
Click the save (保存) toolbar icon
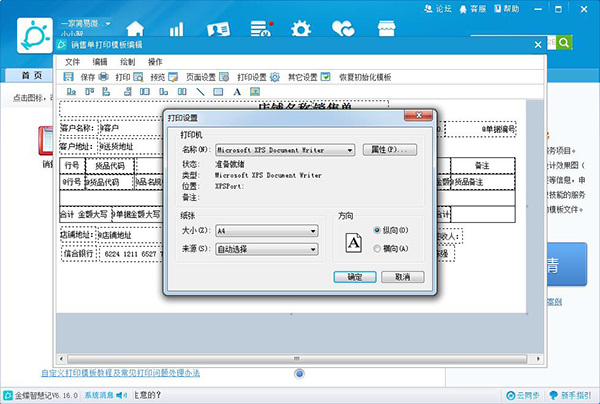(x=81, y=76)
